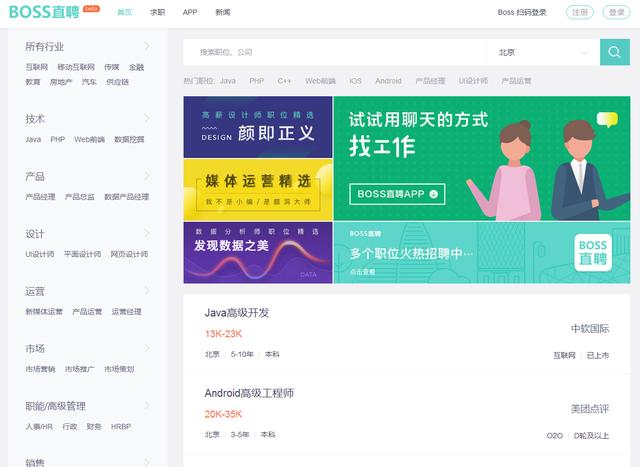Expand the 设计 category arrow
This screenshot has height=467, width=640.
point(147,234)
